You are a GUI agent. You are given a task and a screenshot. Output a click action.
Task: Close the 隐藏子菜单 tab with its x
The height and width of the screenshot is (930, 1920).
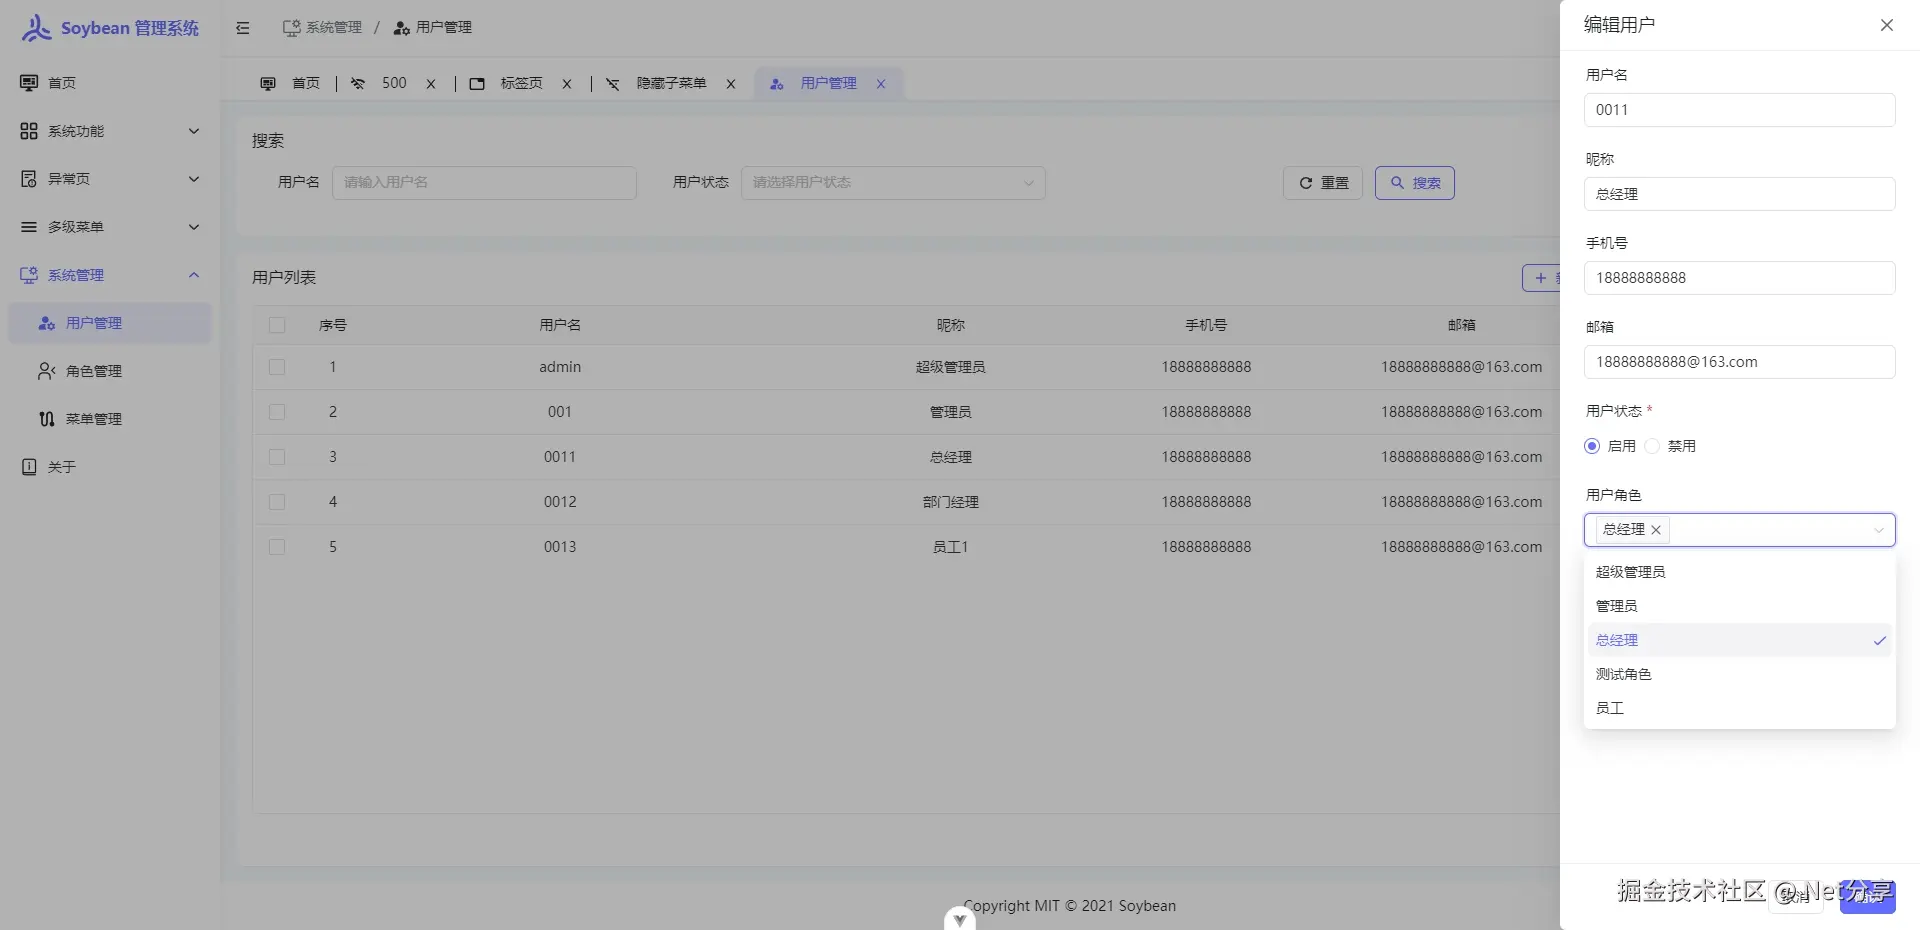pyautogui.click(x=731, y=84)
